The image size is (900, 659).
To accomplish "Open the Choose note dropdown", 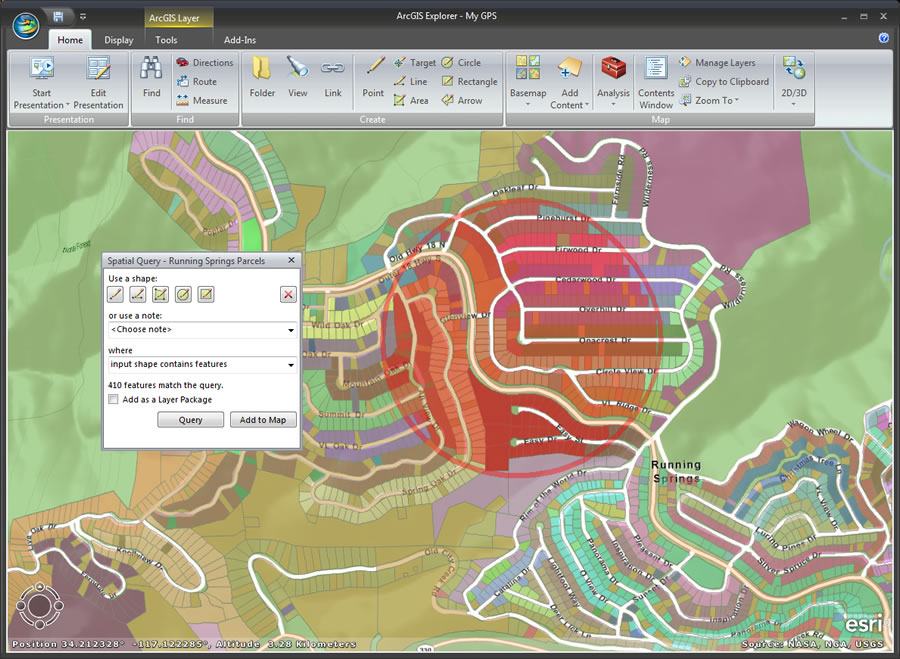I will click(202, 330).
